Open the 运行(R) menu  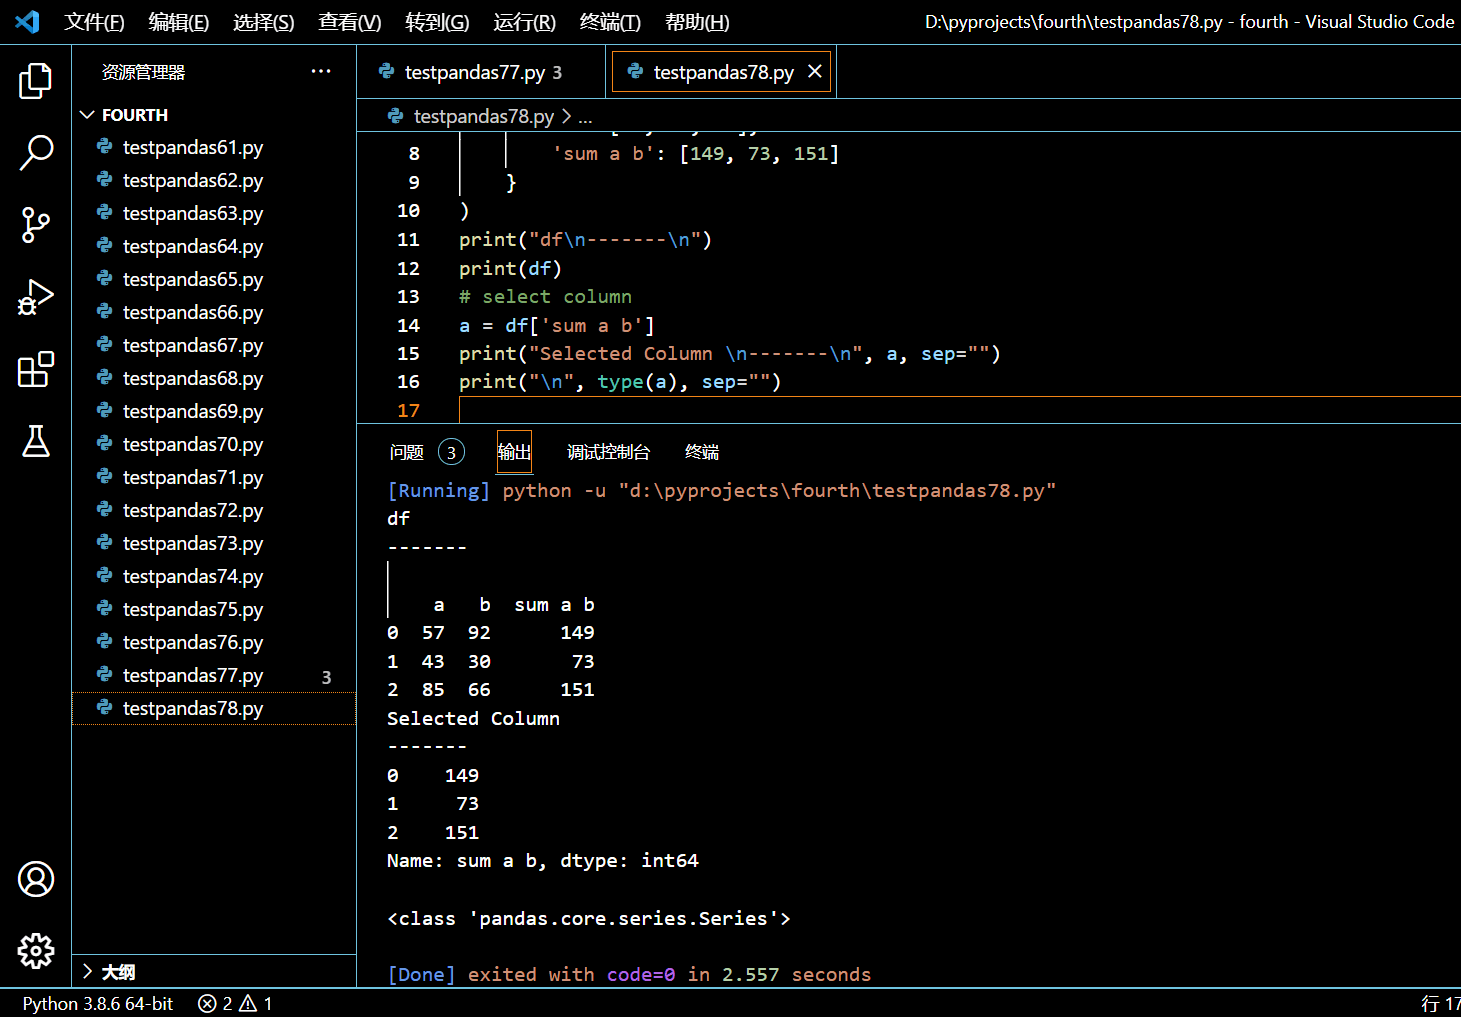[x=524, y=22]
